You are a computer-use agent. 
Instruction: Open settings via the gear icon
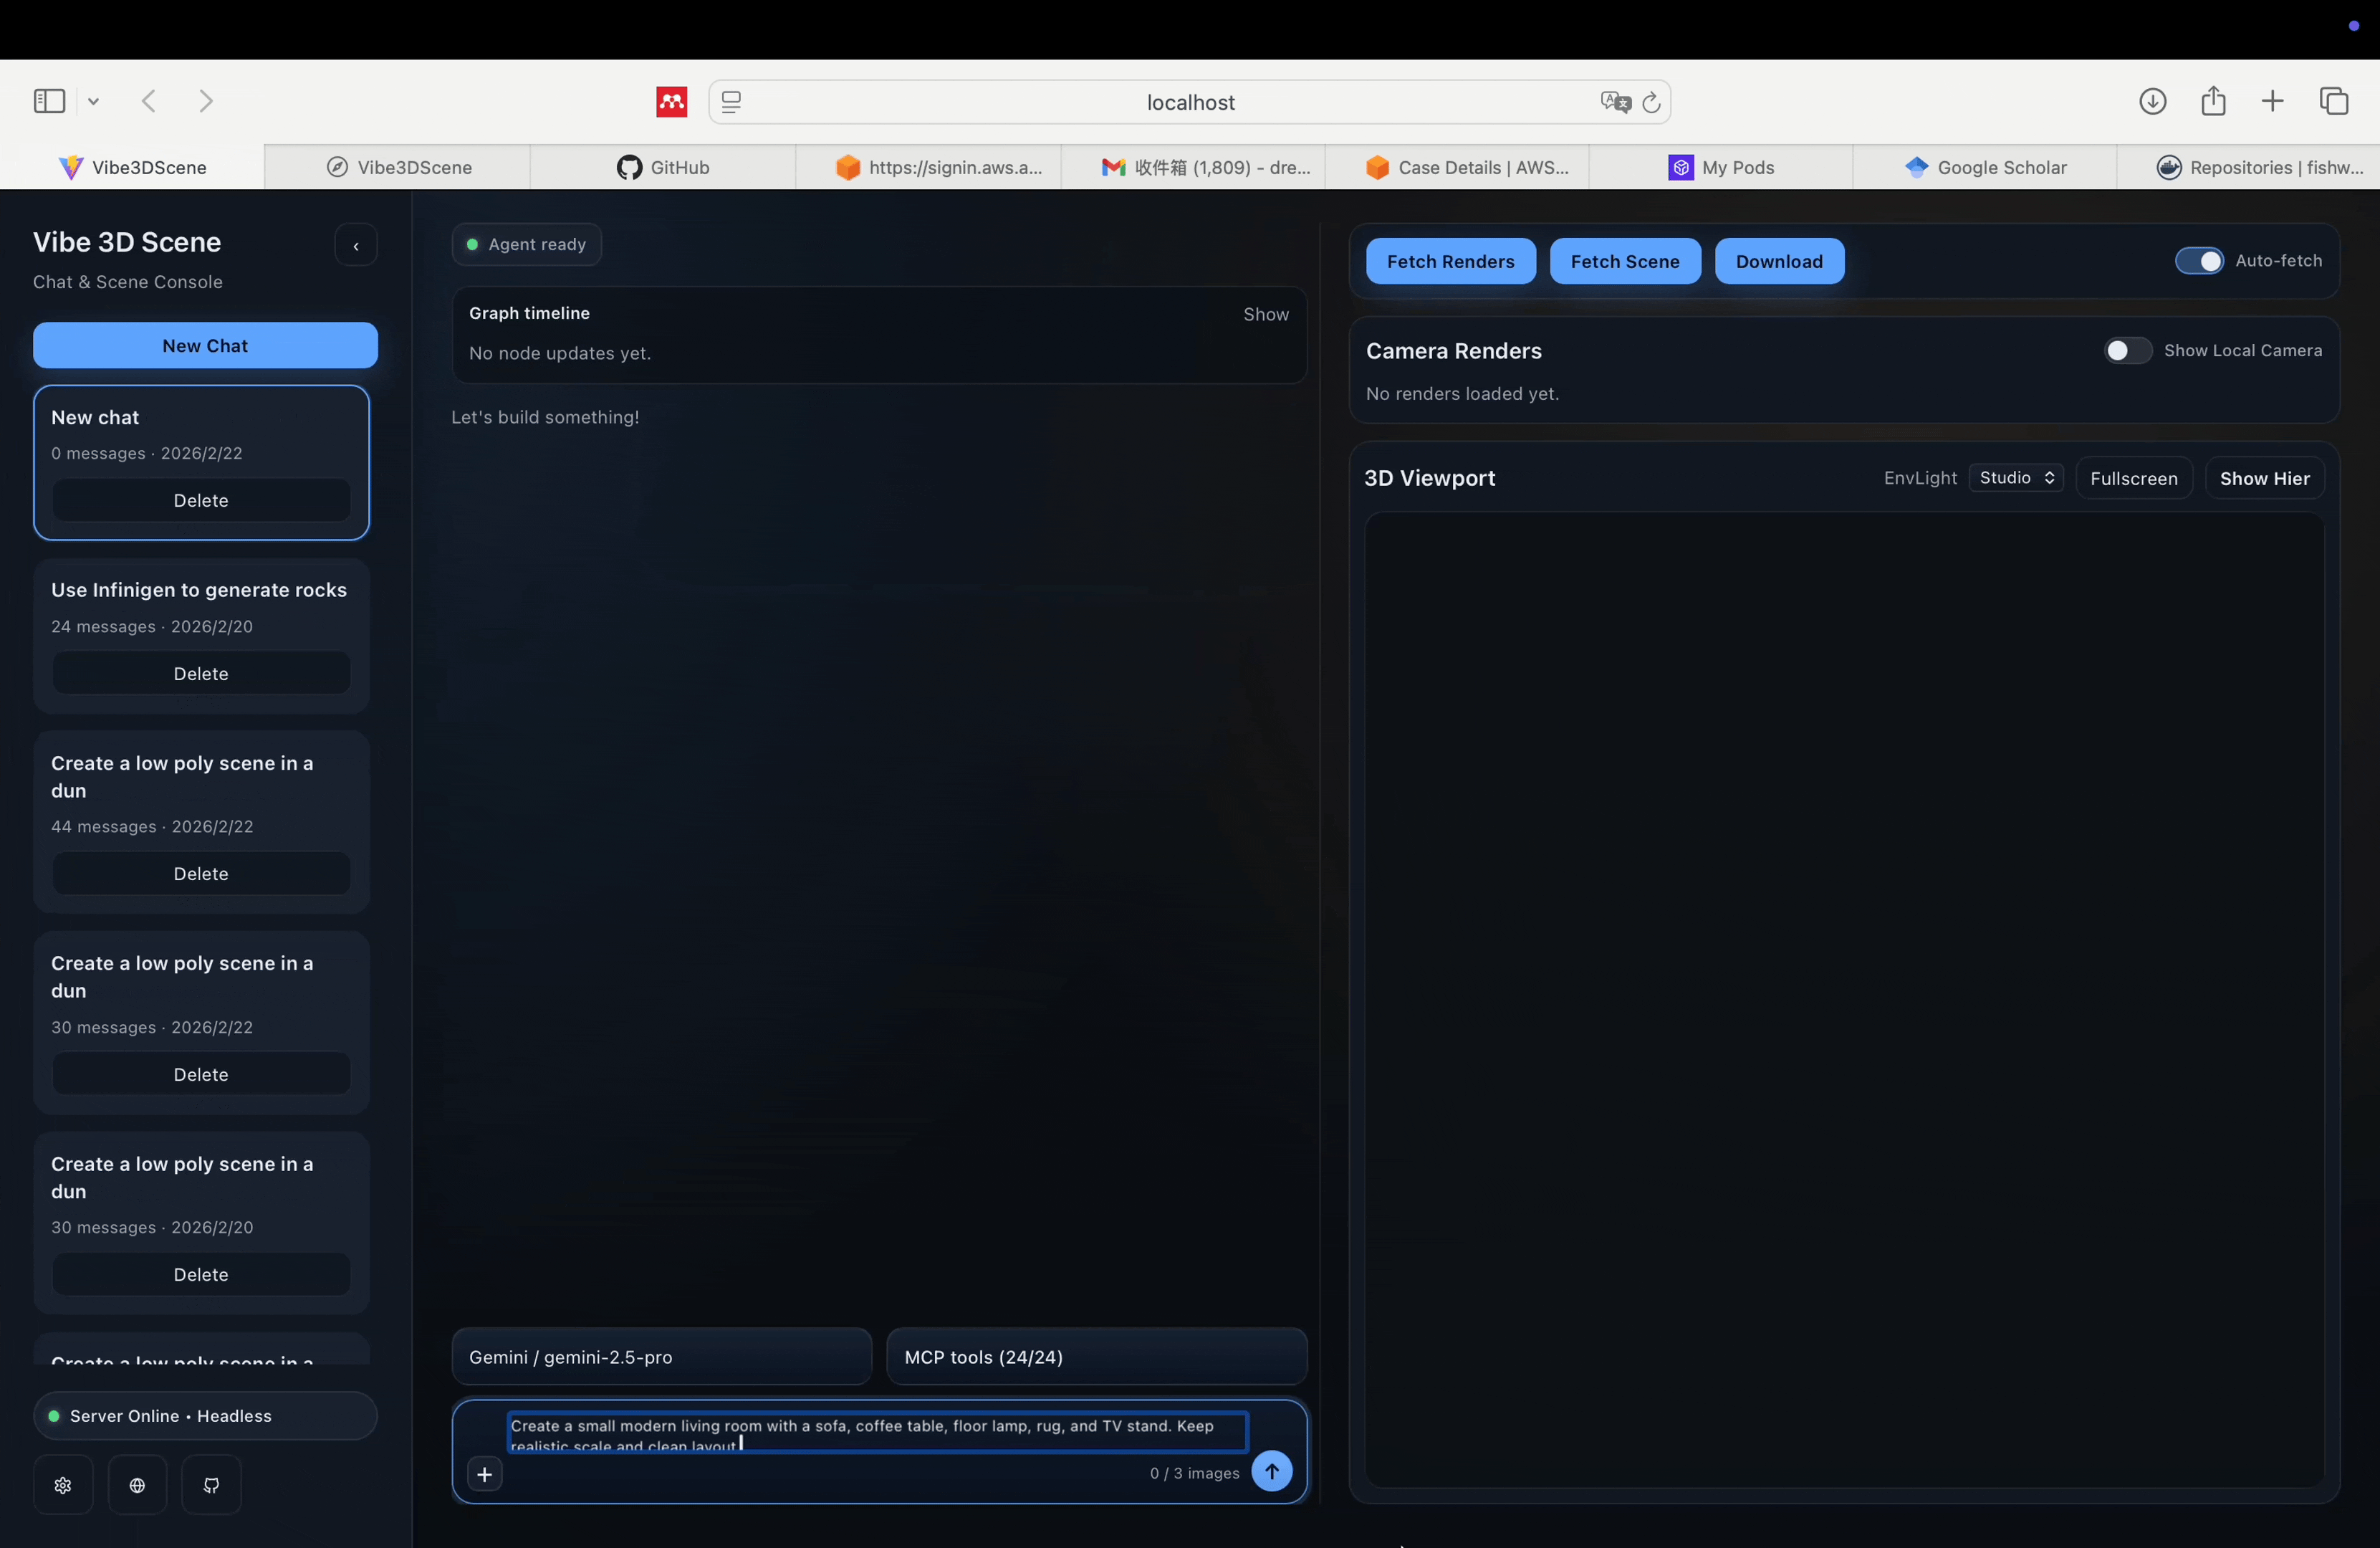click(x=62, y=1484)
